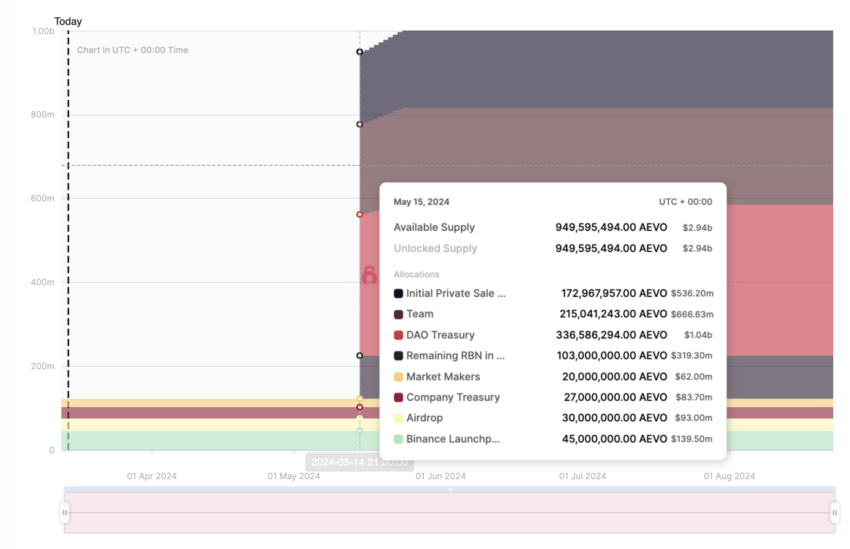This screenshot has height=549, width=850.
Task: Click the range selector pink timeline area
Action: [x=449, y=513]
